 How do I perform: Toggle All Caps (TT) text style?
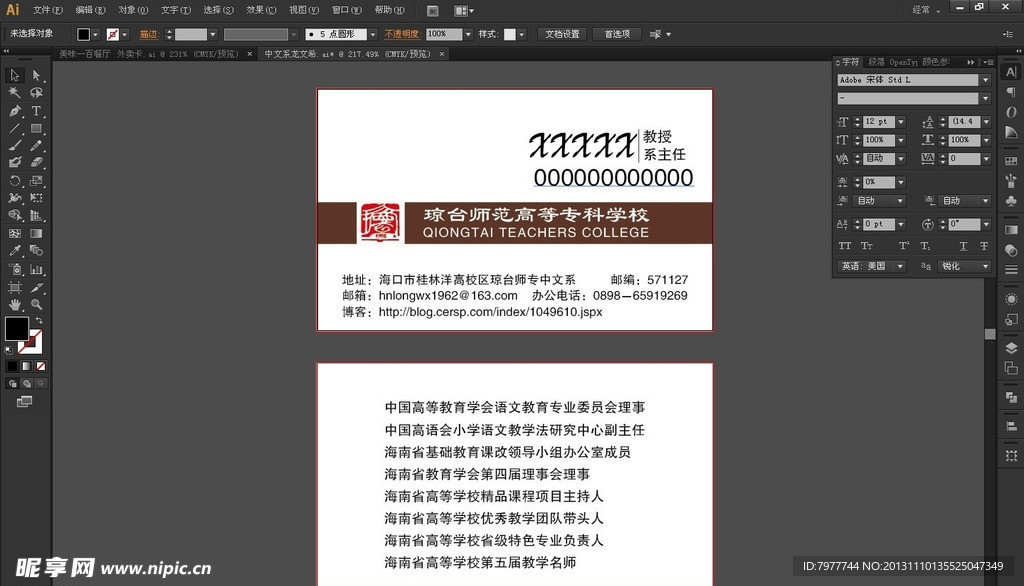(x=844, y=246)
